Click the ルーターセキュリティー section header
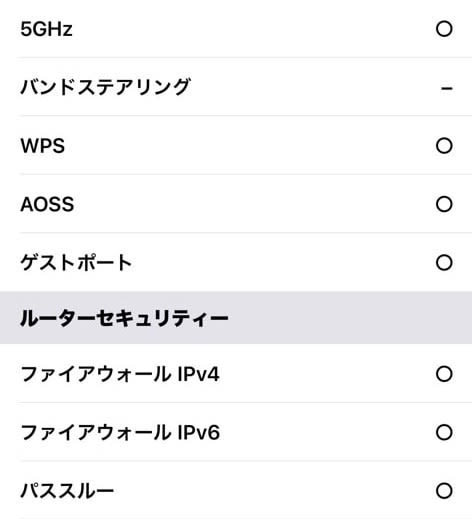Screen dimensions: 472x519 [x=124, y=318]
